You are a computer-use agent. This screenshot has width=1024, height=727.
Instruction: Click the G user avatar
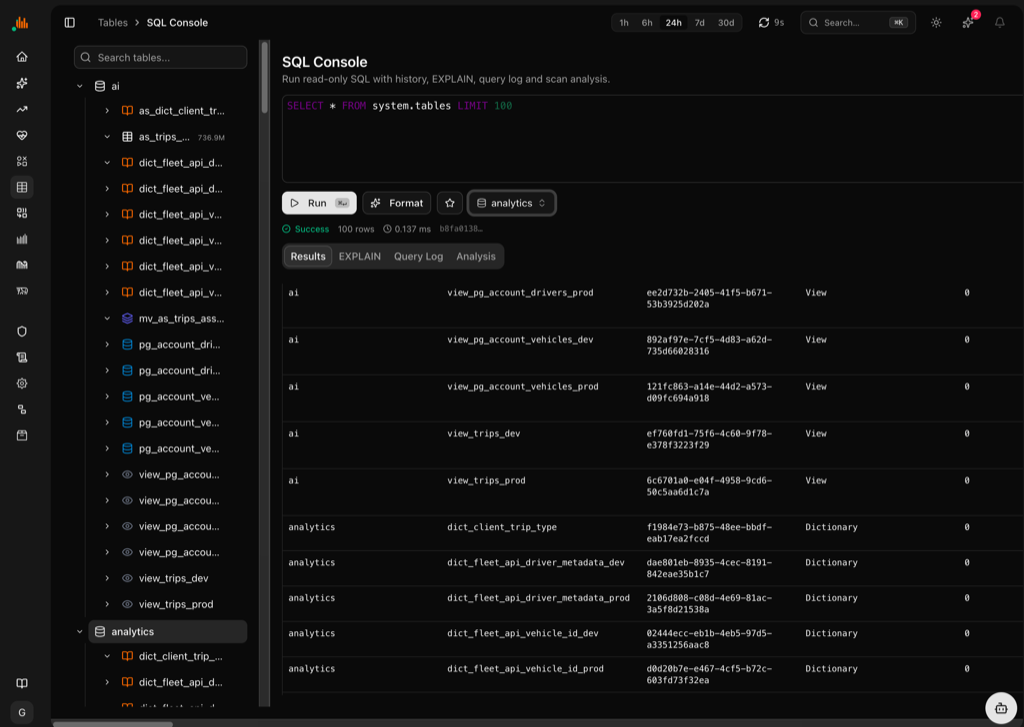click(22, 713)
